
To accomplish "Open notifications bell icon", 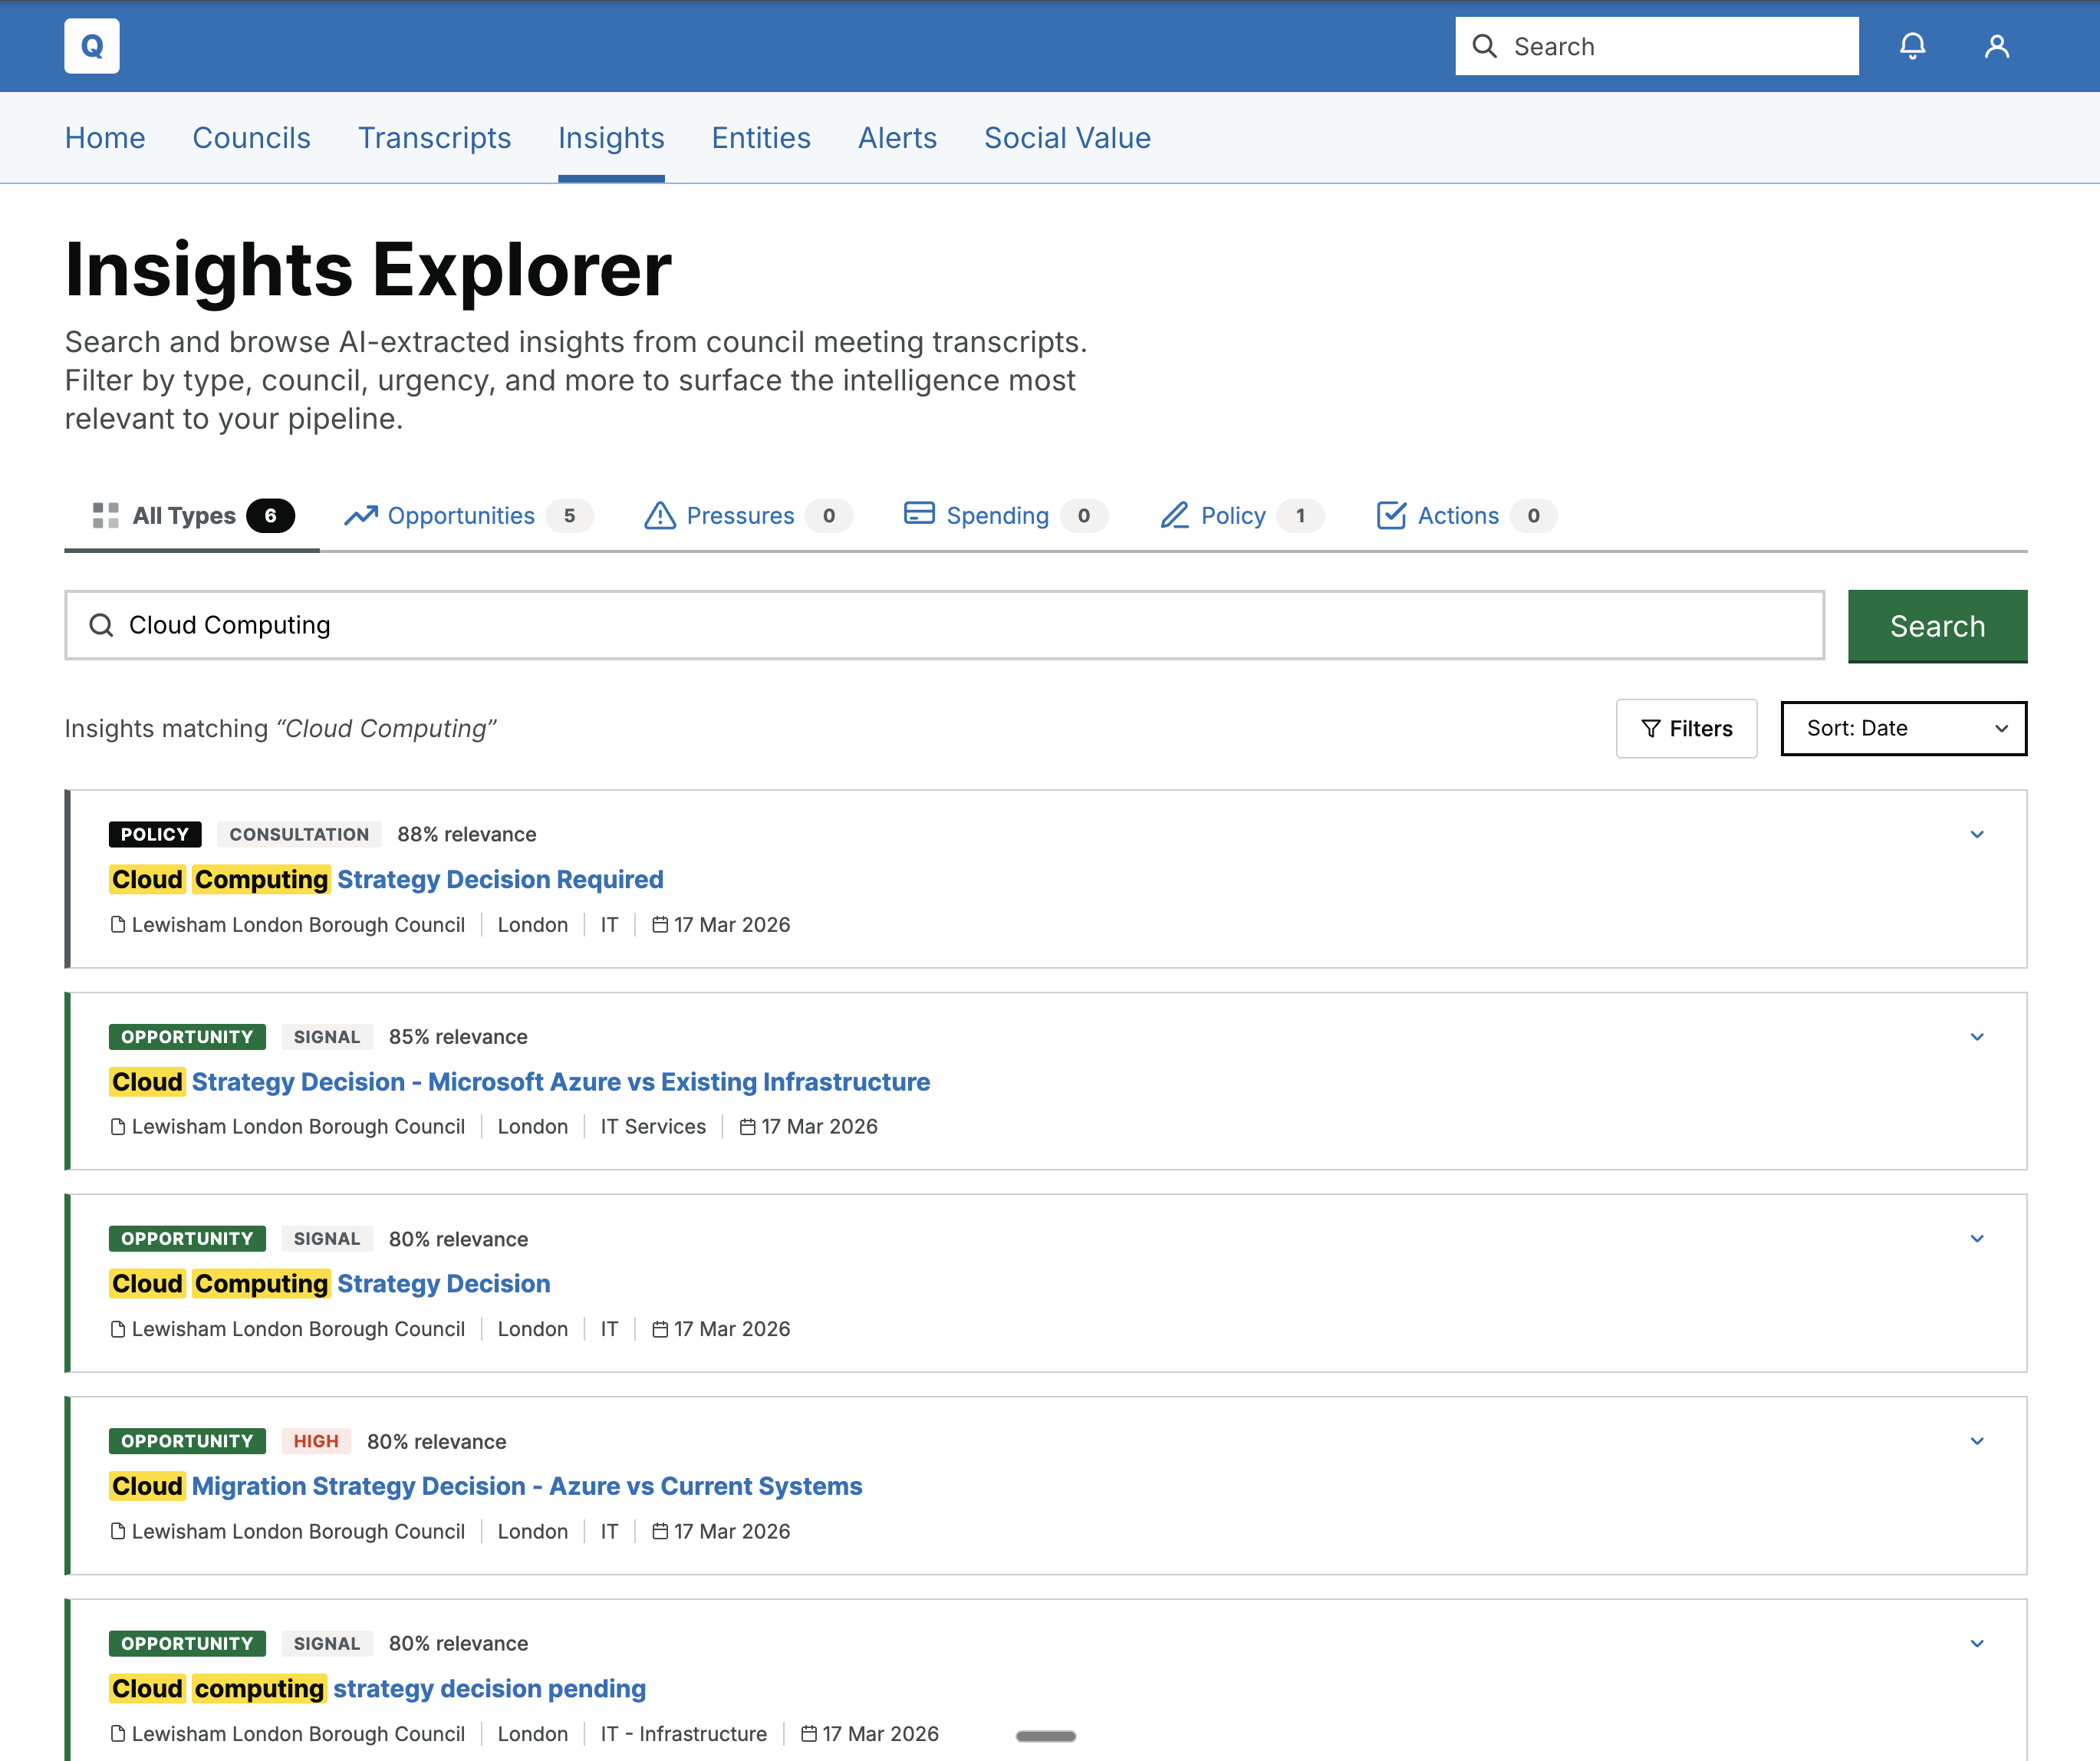I will 1912,46.
